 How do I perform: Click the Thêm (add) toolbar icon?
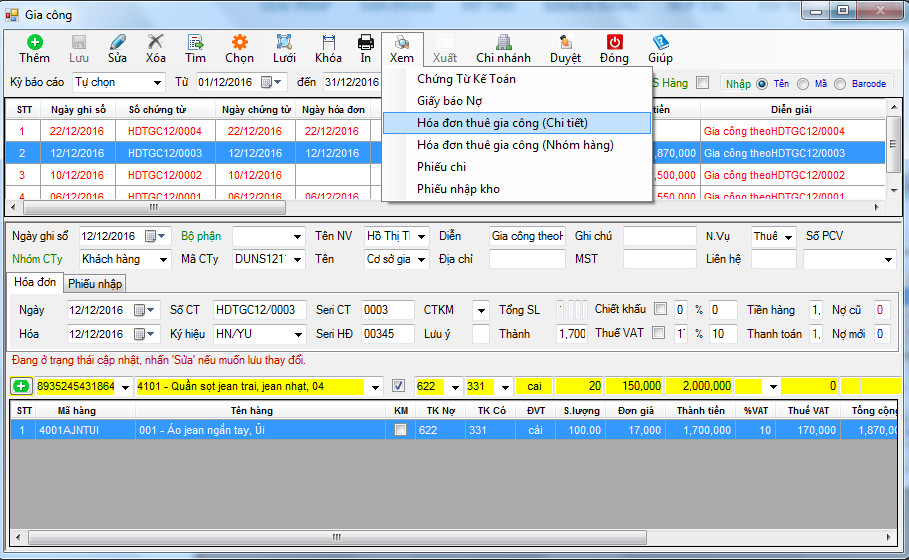(34, 42)
